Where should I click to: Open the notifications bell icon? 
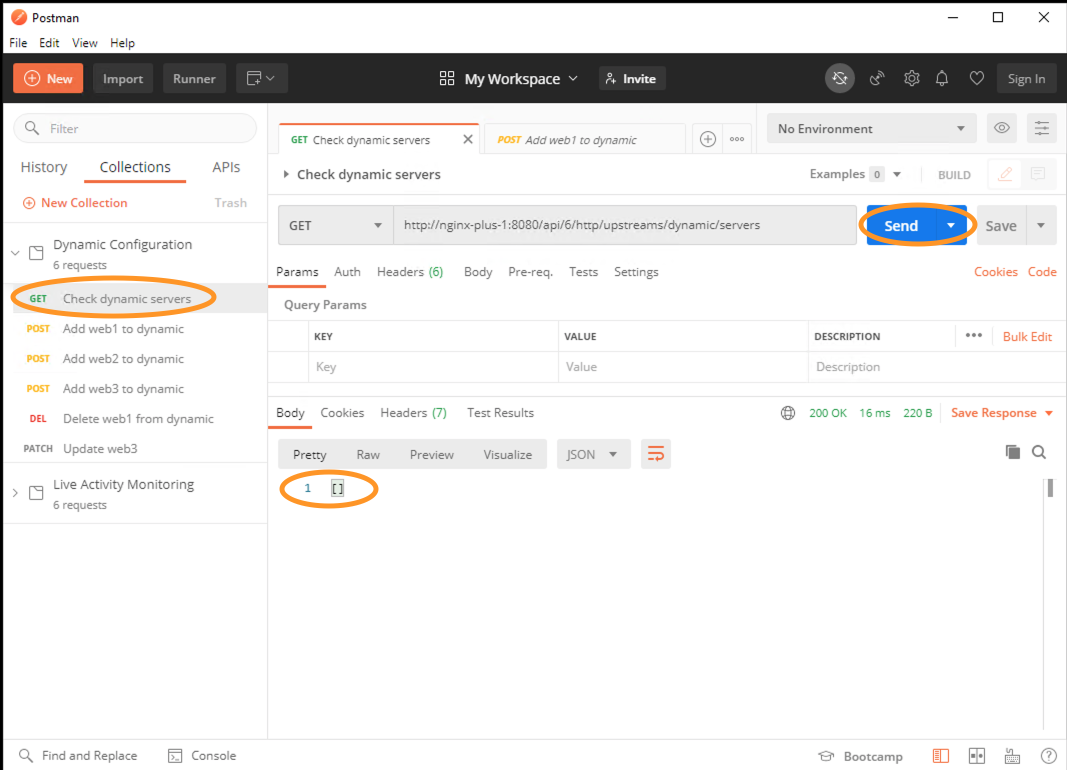942,78
